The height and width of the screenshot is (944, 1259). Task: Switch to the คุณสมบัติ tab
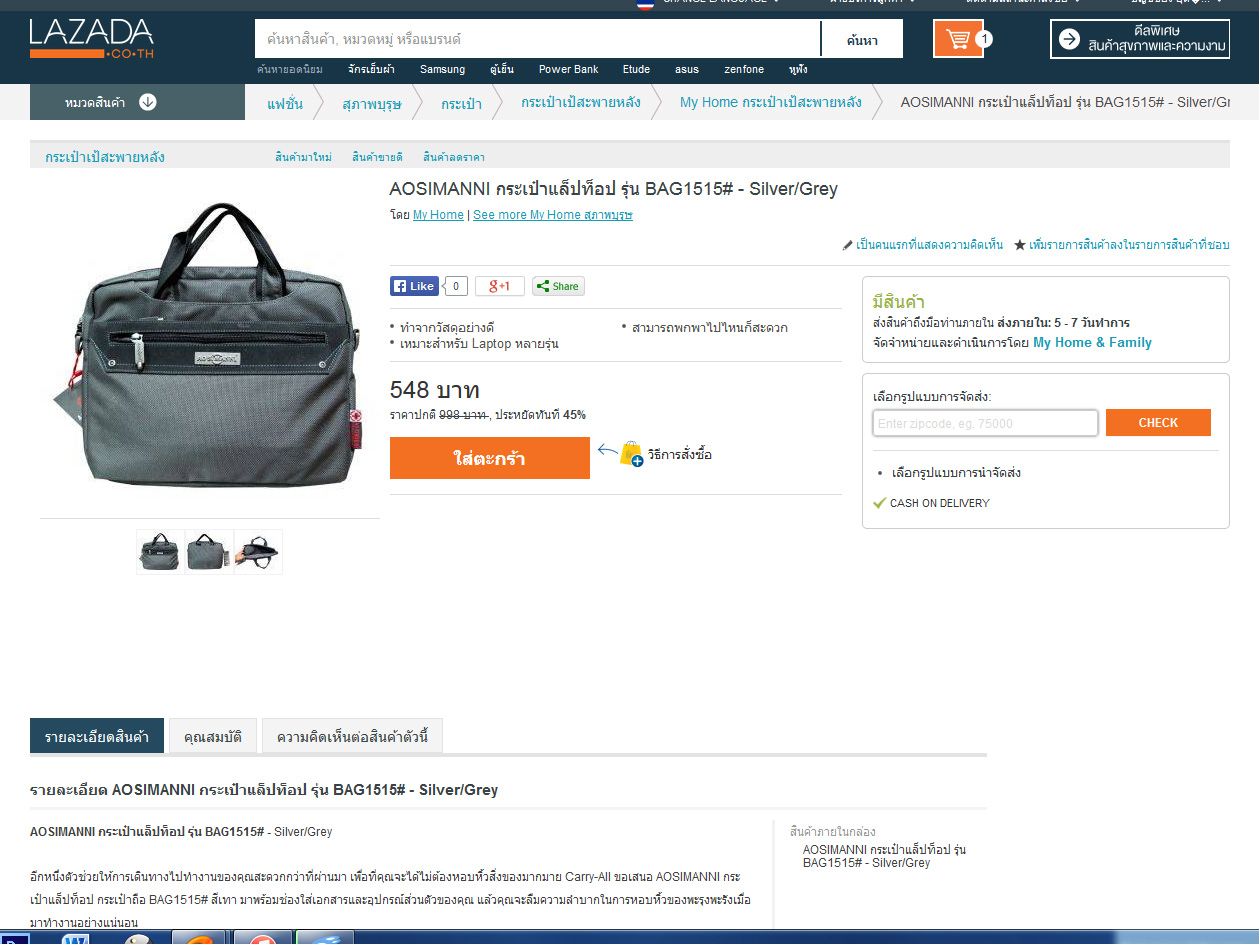click(x=213, y=737)
